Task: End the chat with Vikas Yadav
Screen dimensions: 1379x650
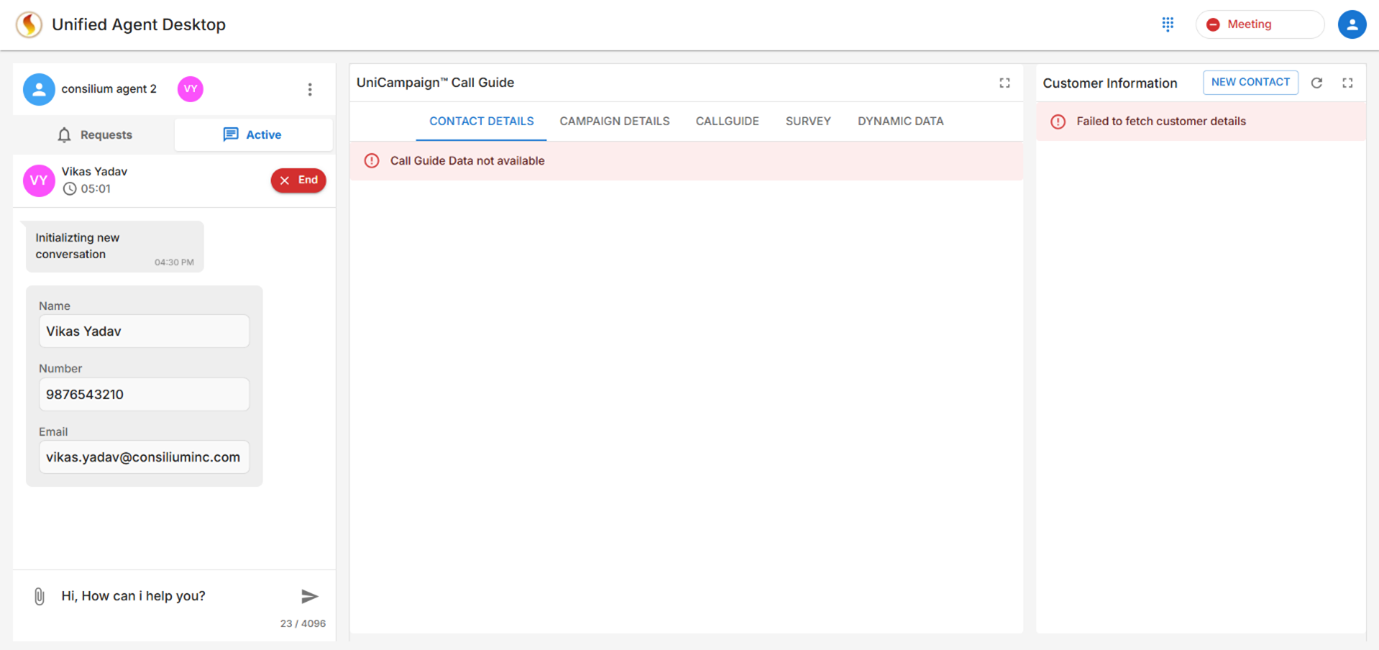Action: pos(298,180)
